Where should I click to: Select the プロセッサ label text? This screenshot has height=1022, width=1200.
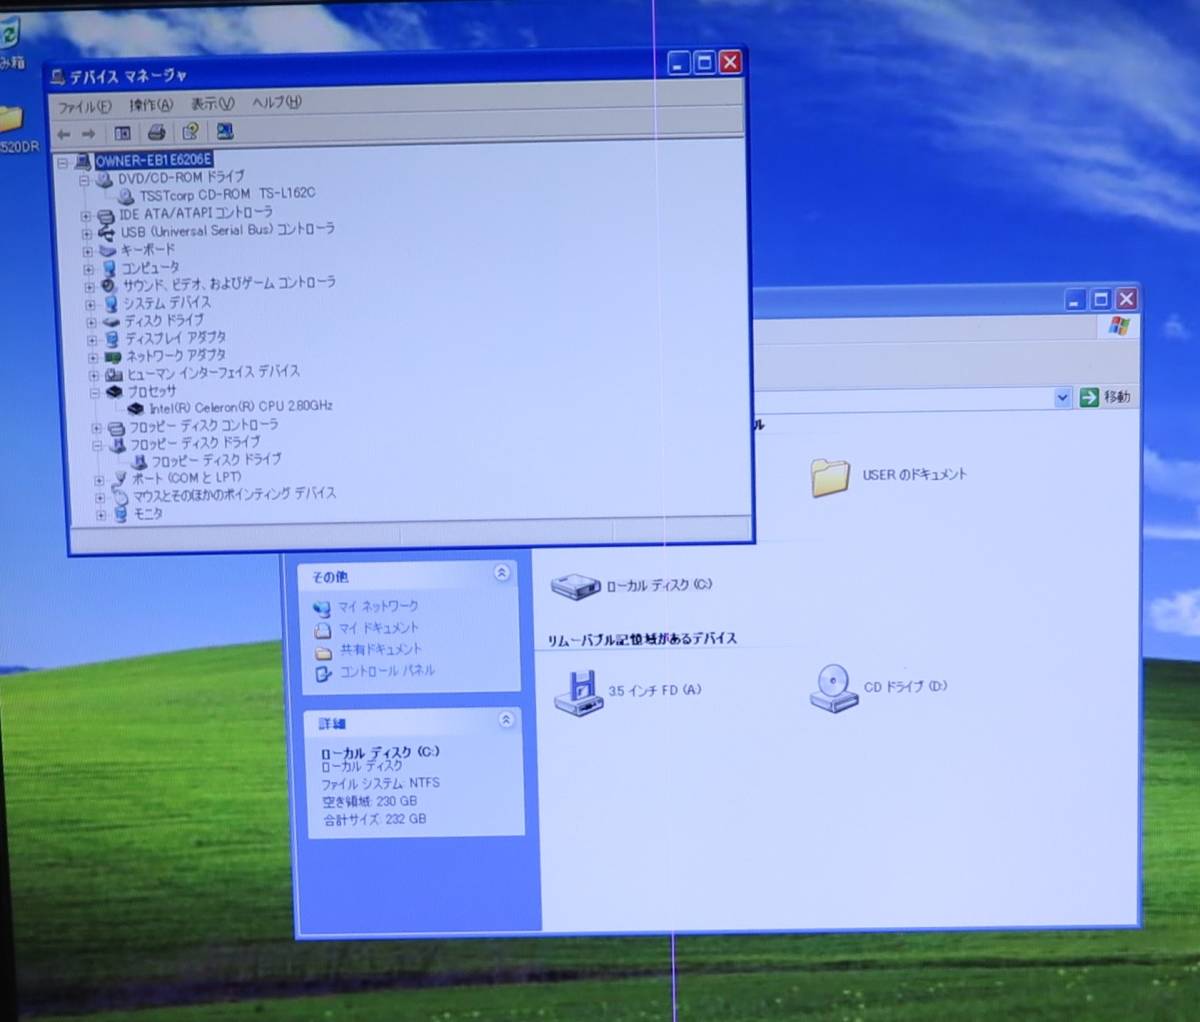[151, 392]
